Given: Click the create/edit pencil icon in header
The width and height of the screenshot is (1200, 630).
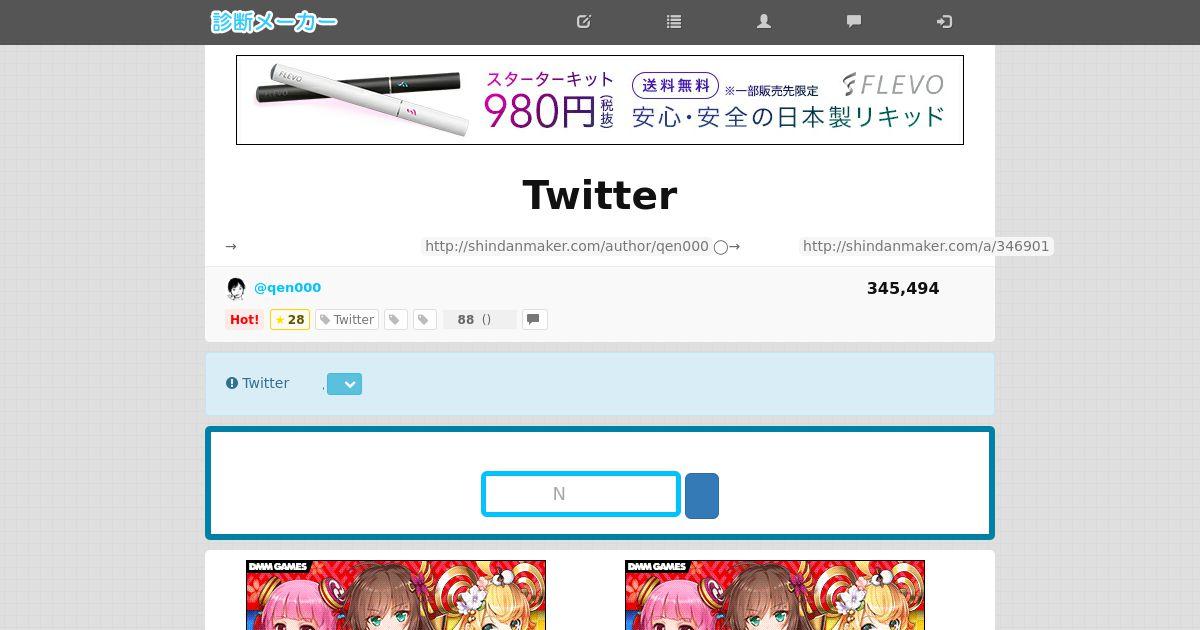Looking at the screenshot, I should pyautogui.click(x=584, y=21).
